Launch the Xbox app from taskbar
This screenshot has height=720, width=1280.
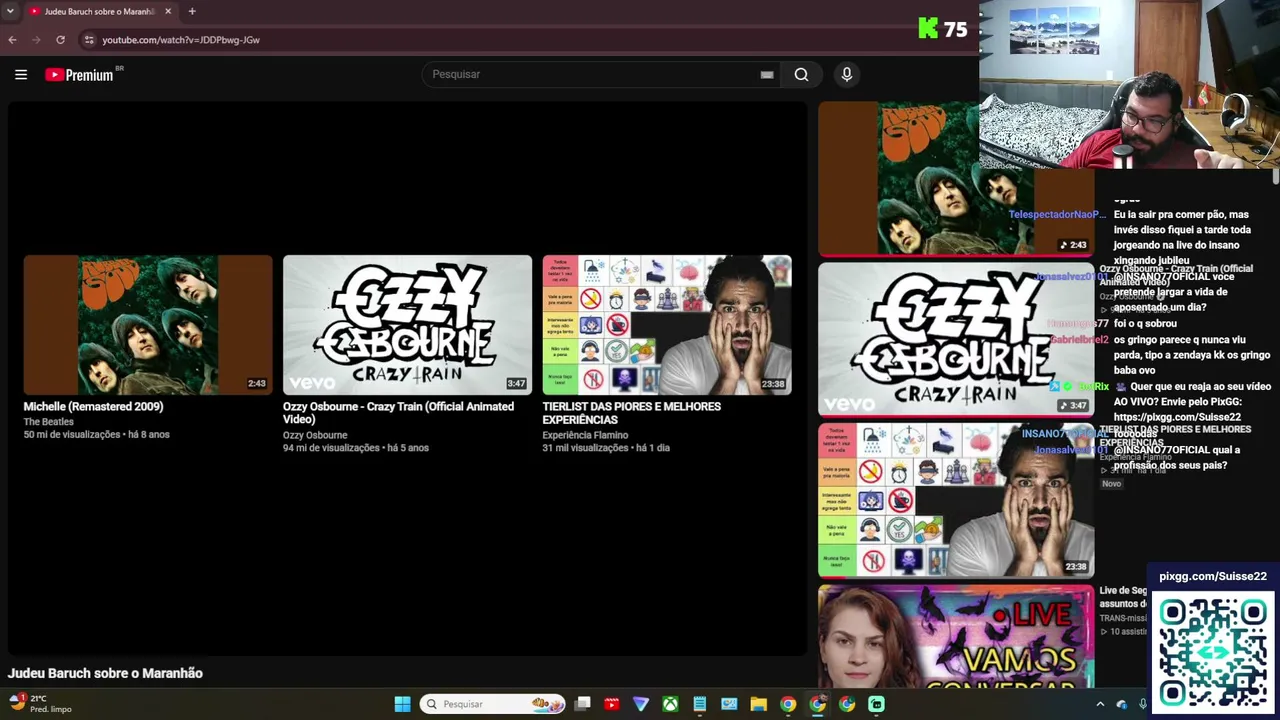click(670, 704)
